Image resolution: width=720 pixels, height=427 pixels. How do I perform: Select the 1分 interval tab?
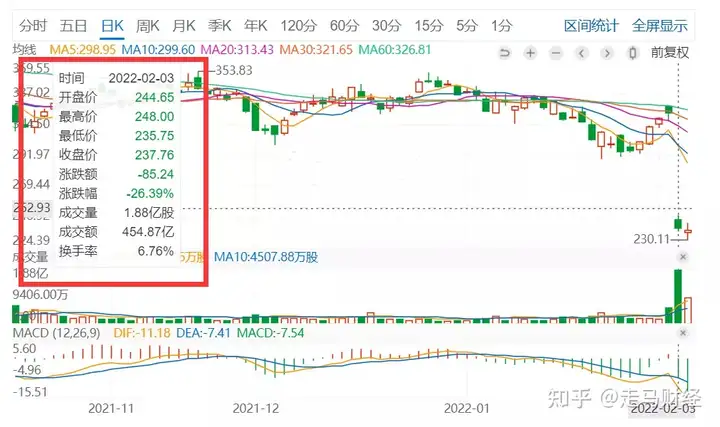click(x=501, y=26)
